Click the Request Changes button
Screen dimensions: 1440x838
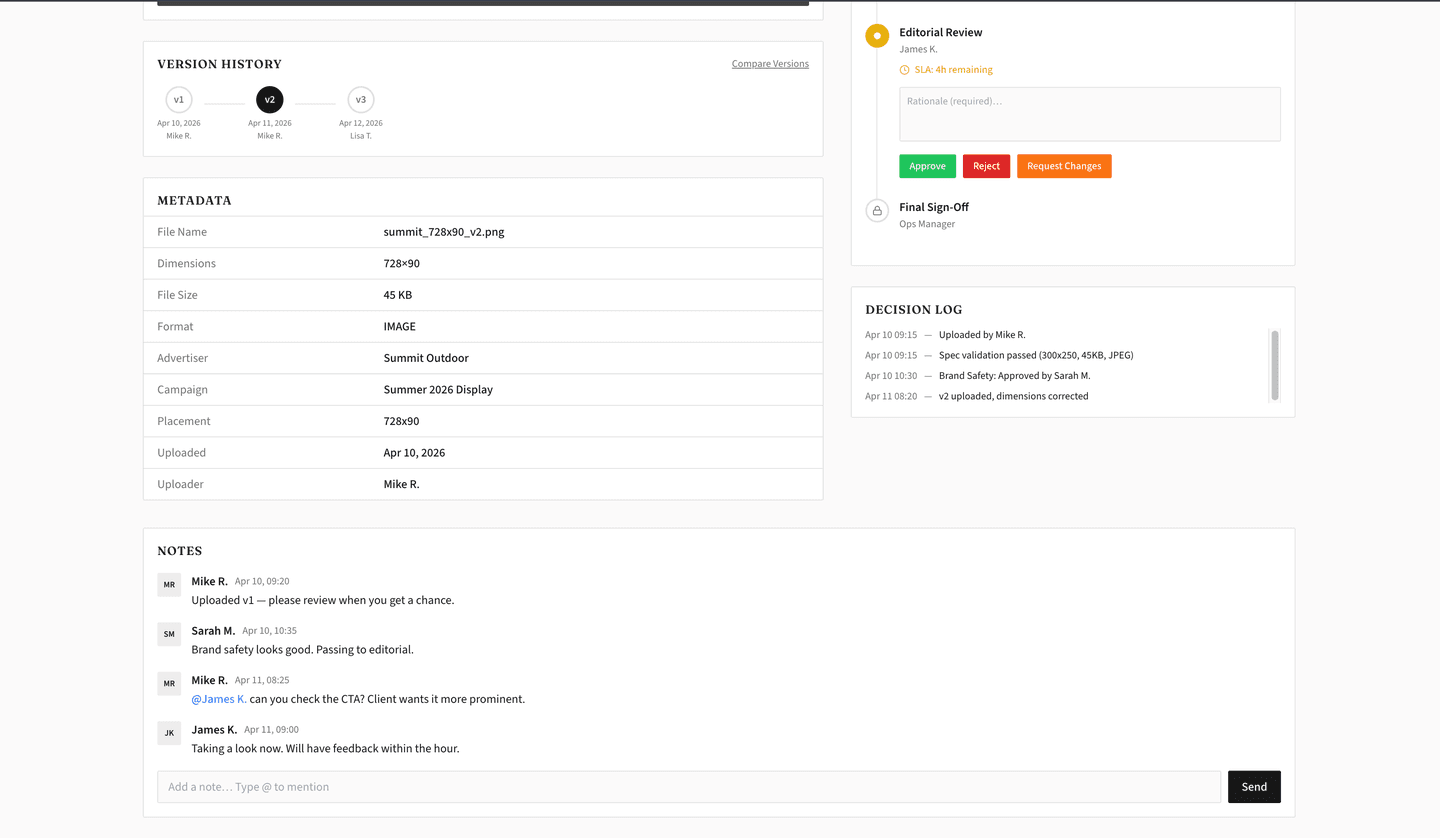click(x=1063, y=166)
